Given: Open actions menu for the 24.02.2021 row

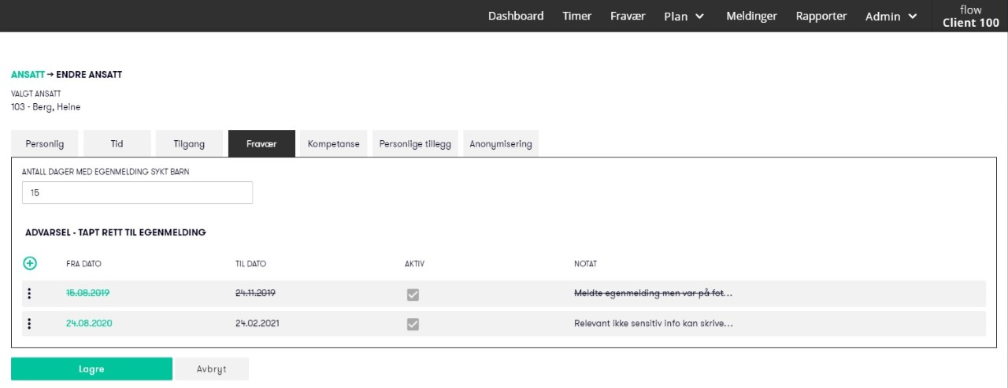Looking at the screenshot, I should (29, 324).
